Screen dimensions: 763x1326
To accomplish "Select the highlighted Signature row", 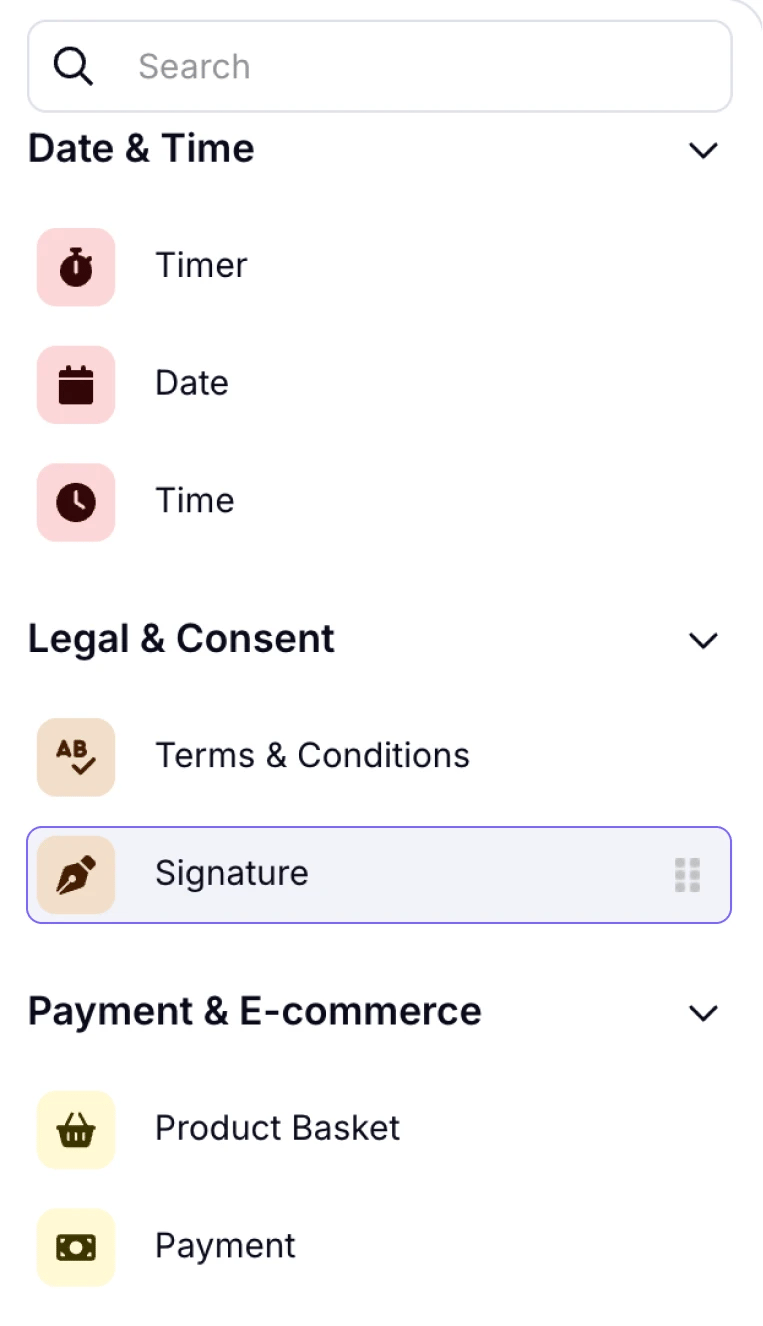I will (380, 874).
